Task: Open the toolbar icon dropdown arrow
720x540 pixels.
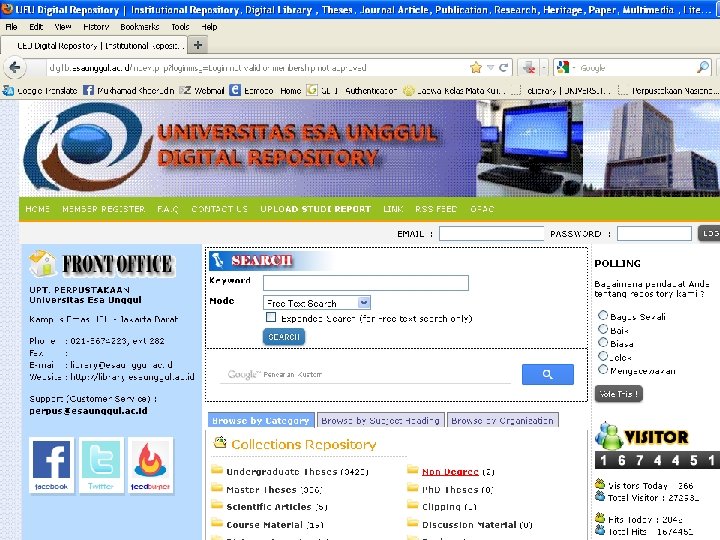Action: pos(543,68)
